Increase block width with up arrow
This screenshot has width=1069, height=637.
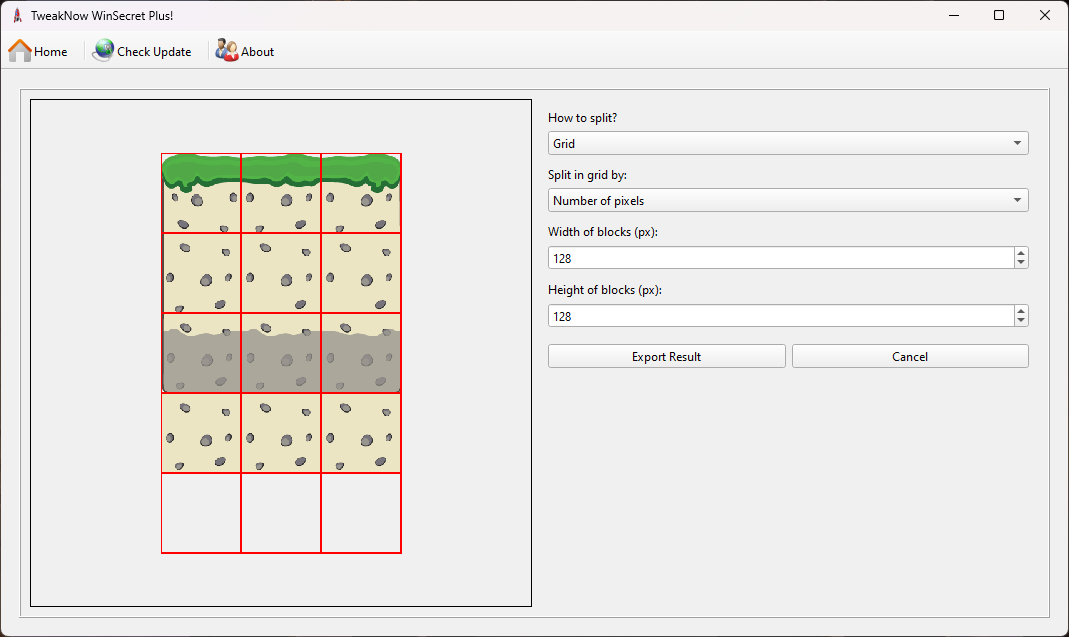(1020, 253)
